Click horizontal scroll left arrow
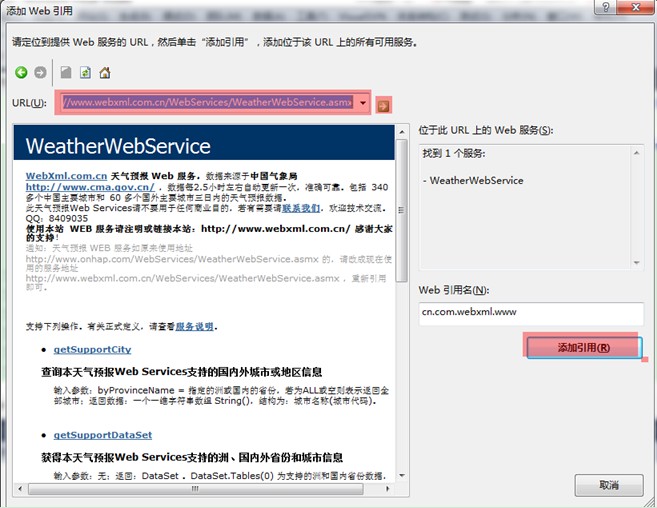 click(x=20, y=489)
